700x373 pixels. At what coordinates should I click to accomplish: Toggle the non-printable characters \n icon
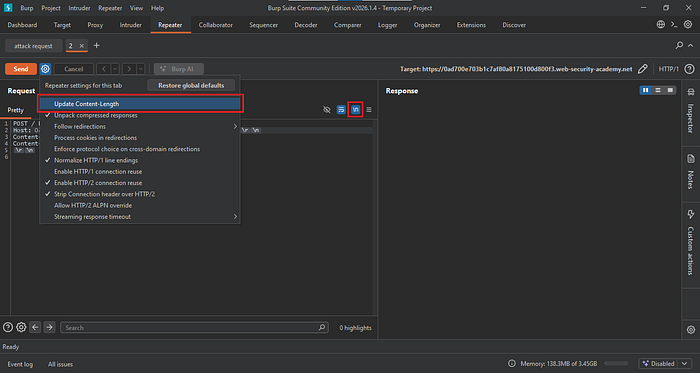pos(355,109)
